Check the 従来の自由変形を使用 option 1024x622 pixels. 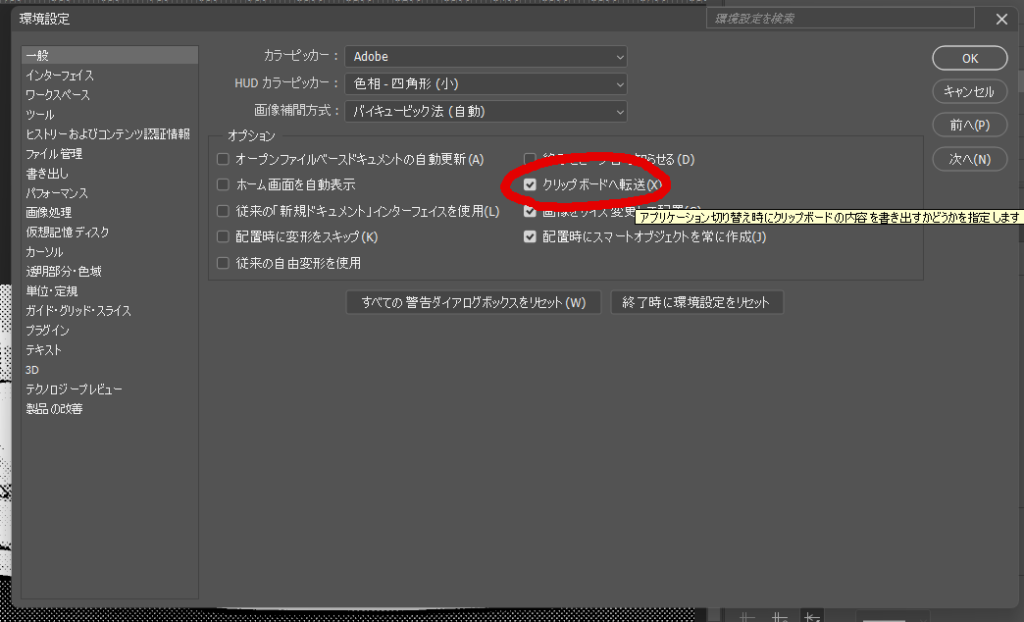click(224, 263)
